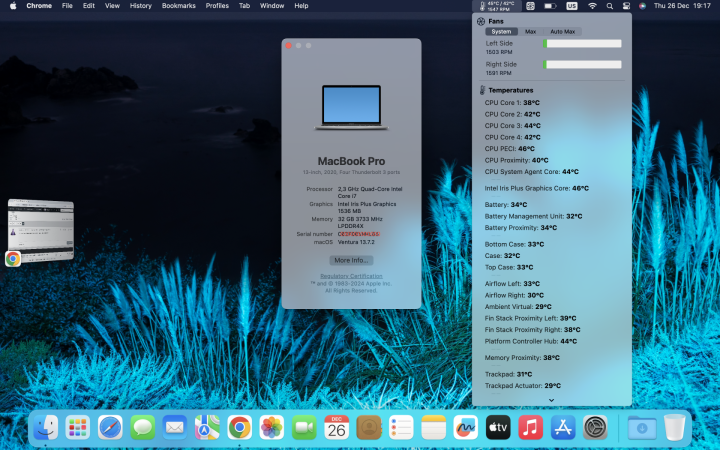
Task: Click the red serial number value
Action: pyautogui.click(x=359, y=234)
